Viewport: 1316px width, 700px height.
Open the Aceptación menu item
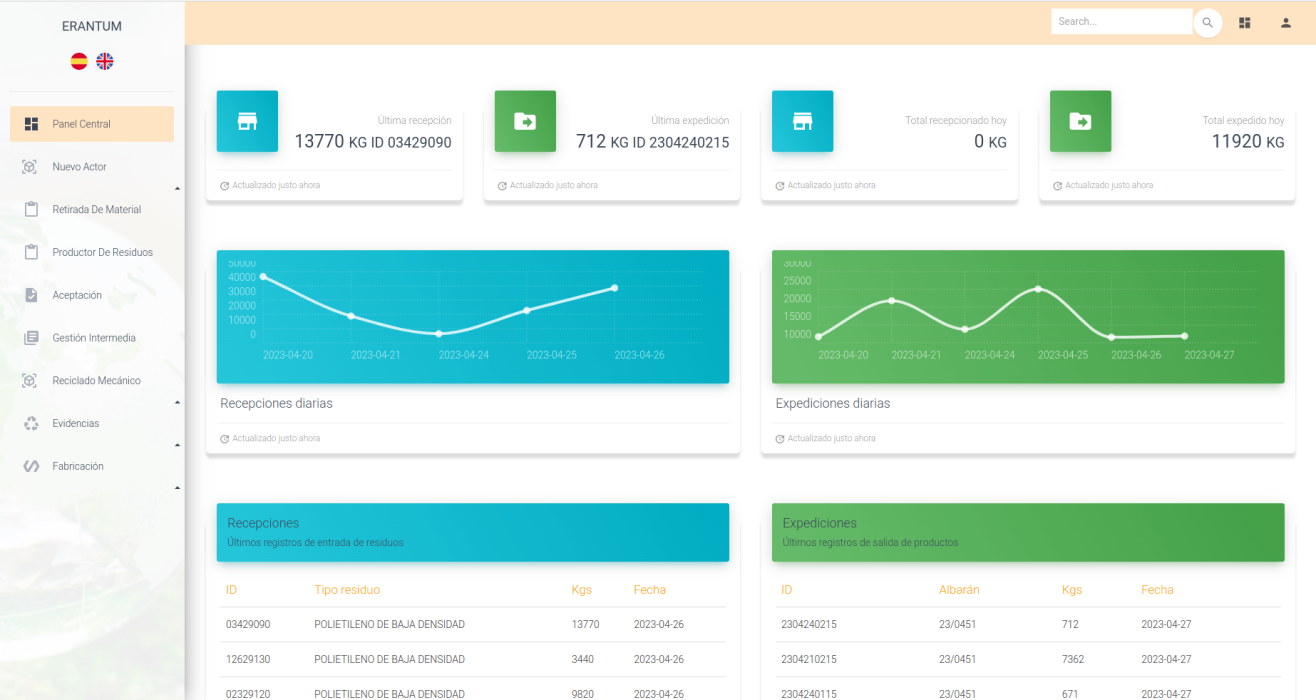coord(77,296)
